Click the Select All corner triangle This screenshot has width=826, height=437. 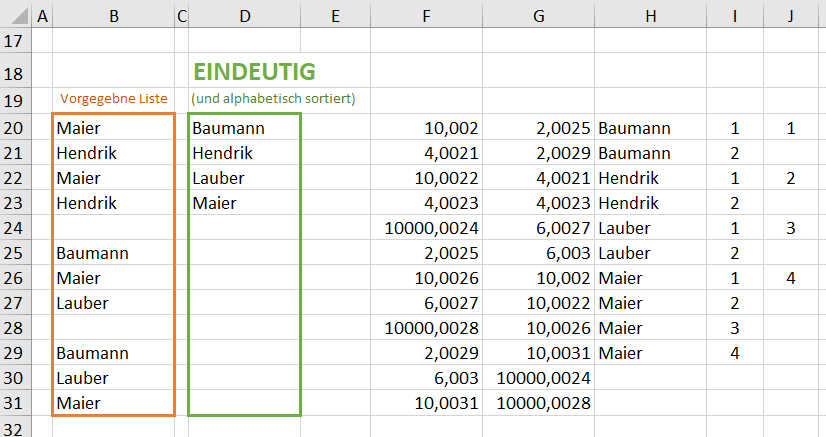pyautogui.click(x=19, y=16)
